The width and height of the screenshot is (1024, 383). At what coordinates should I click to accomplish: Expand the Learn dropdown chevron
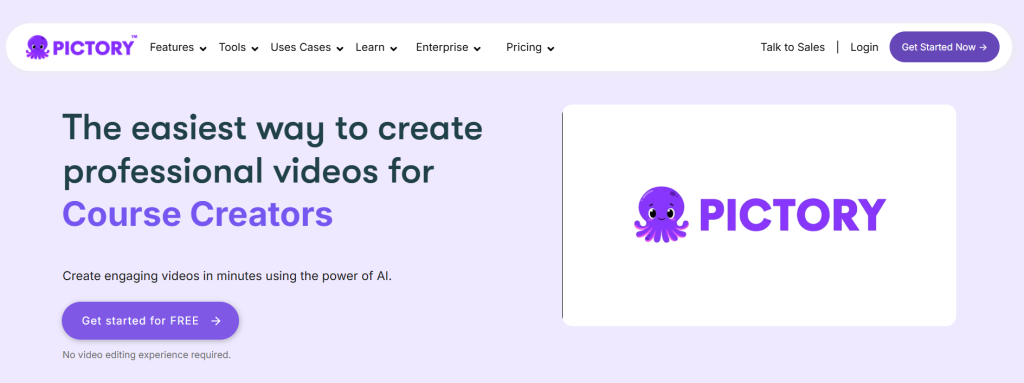pyautogui.click(x=394, y=48)
